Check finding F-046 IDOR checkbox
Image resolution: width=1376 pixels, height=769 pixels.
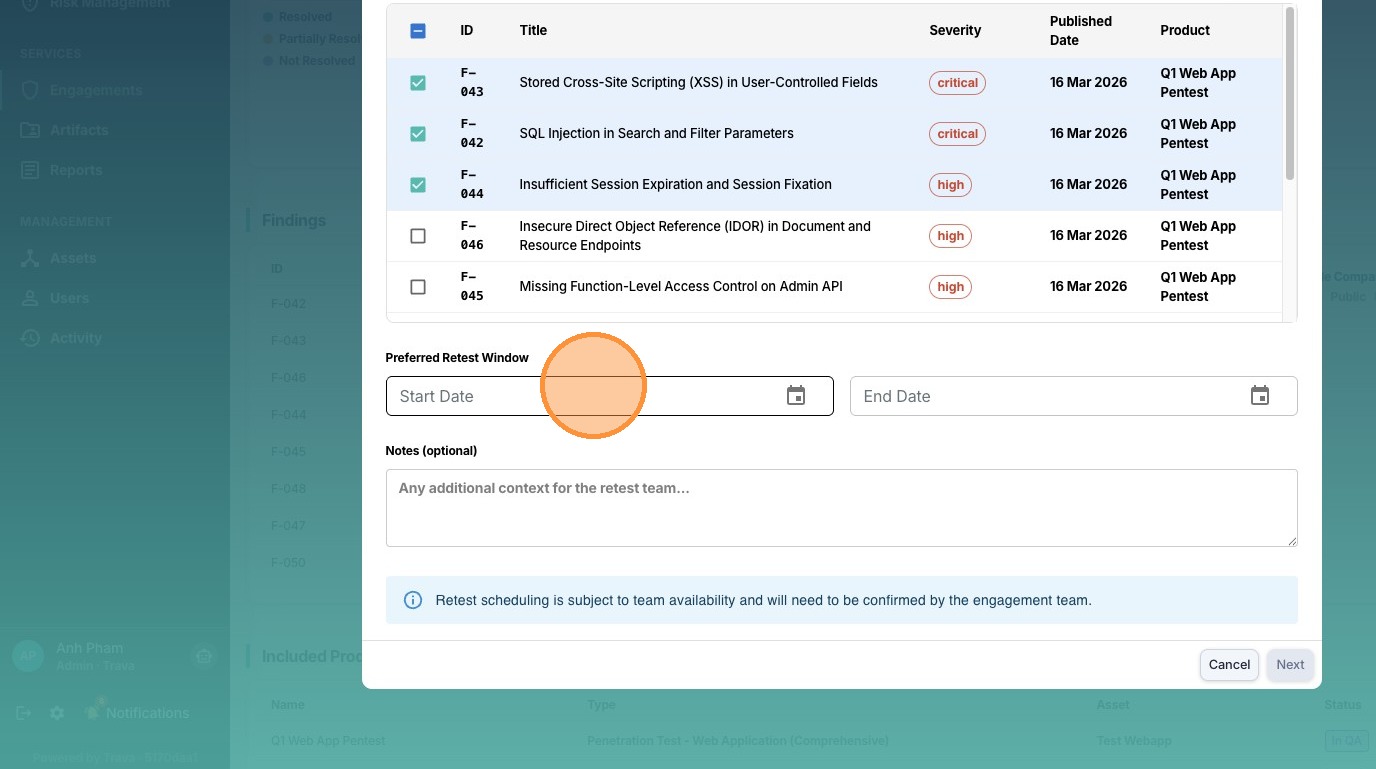click(418, 236)
